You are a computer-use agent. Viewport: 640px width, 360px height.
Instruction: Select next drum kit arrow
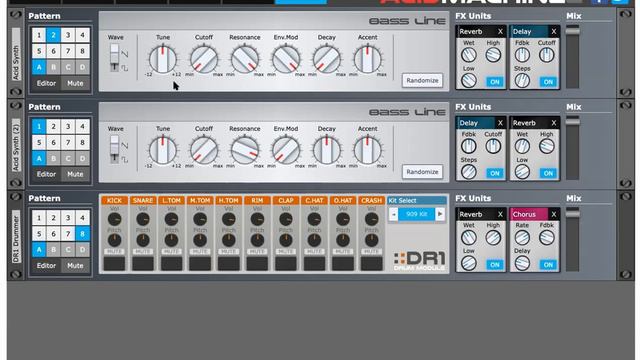pos(440,214)
